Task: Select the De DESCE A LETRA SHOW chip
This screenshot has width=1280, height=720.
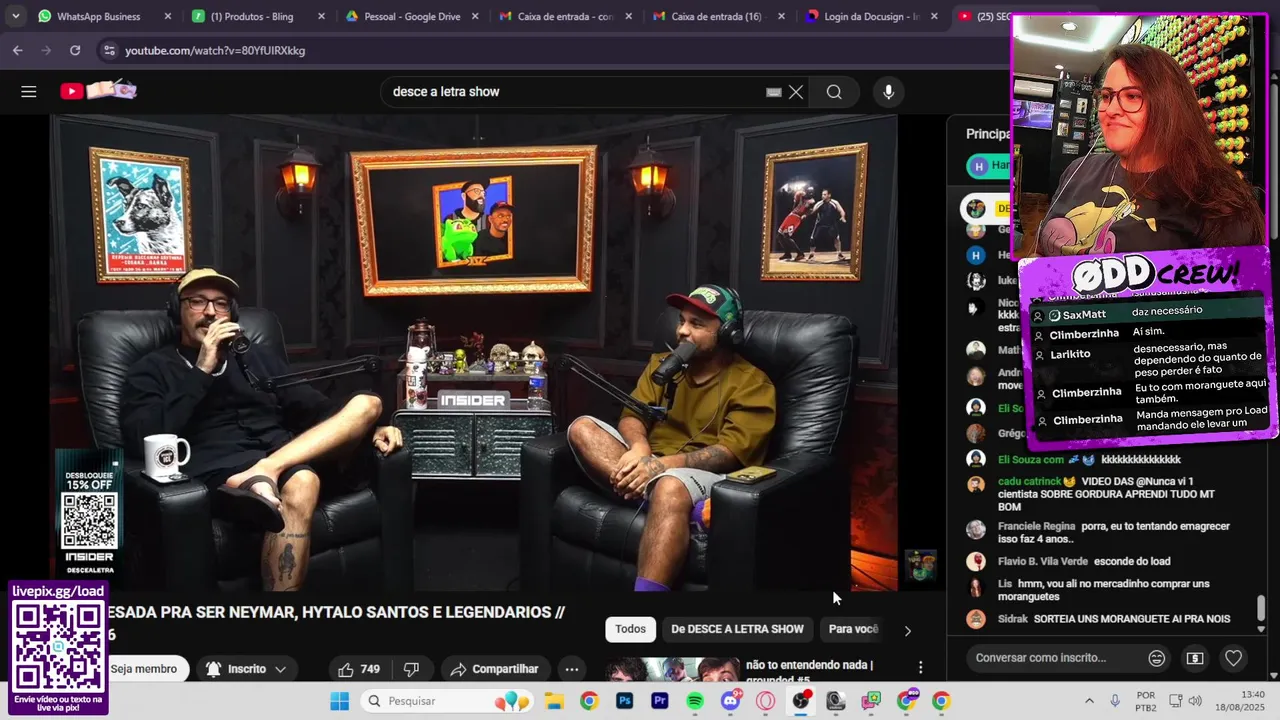Action: (x=737, y=629)
